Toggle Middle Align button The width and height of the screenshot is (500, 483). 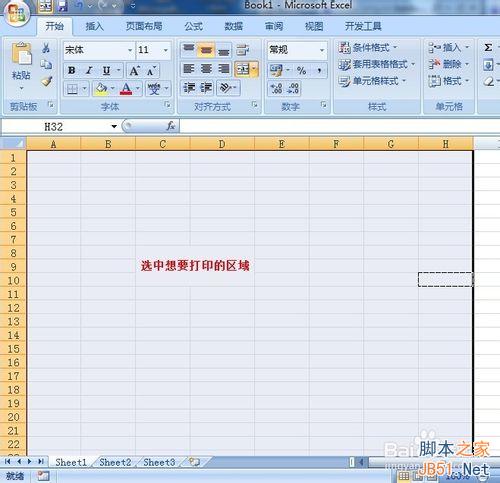pos(206,50)
